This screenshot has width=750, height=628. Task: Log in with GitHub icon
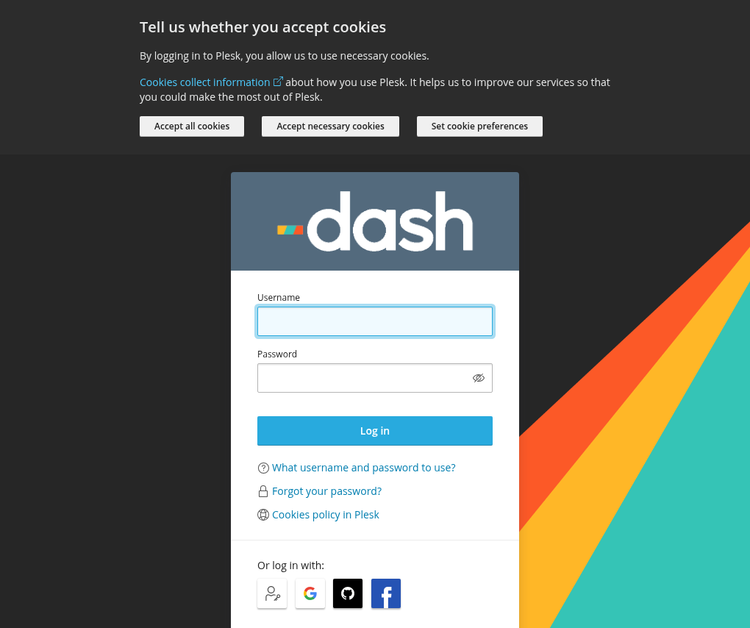tap(348, 594)
